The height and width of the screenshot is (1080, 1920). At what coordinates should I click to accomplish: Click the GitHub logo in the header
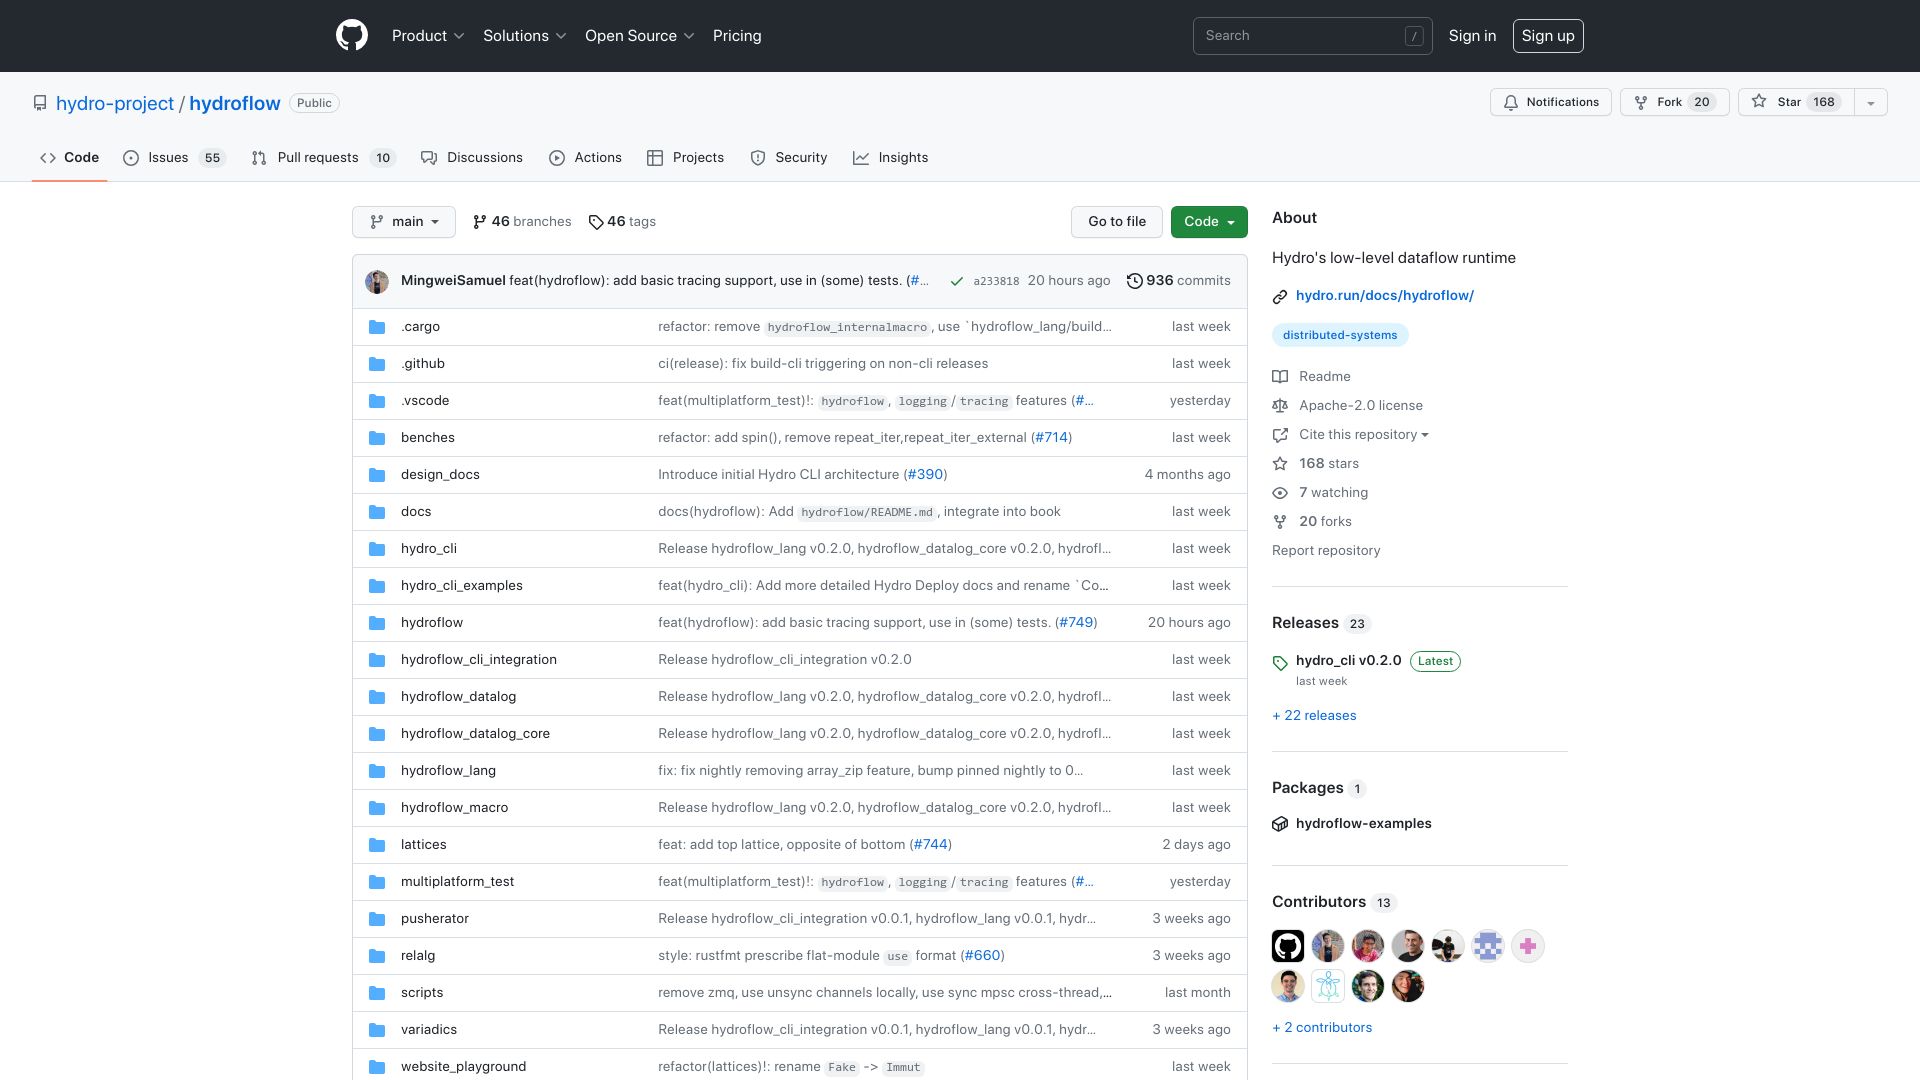(x=352, y=36)
